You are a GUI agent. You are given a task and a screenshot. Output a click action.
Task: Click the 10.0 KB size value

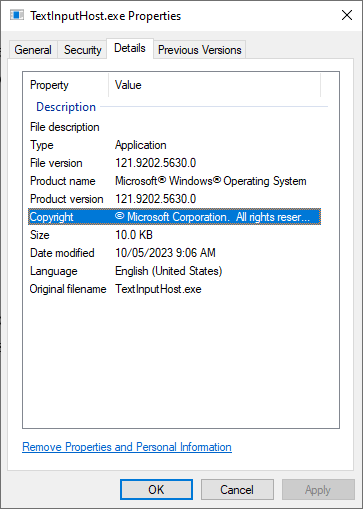134,235
